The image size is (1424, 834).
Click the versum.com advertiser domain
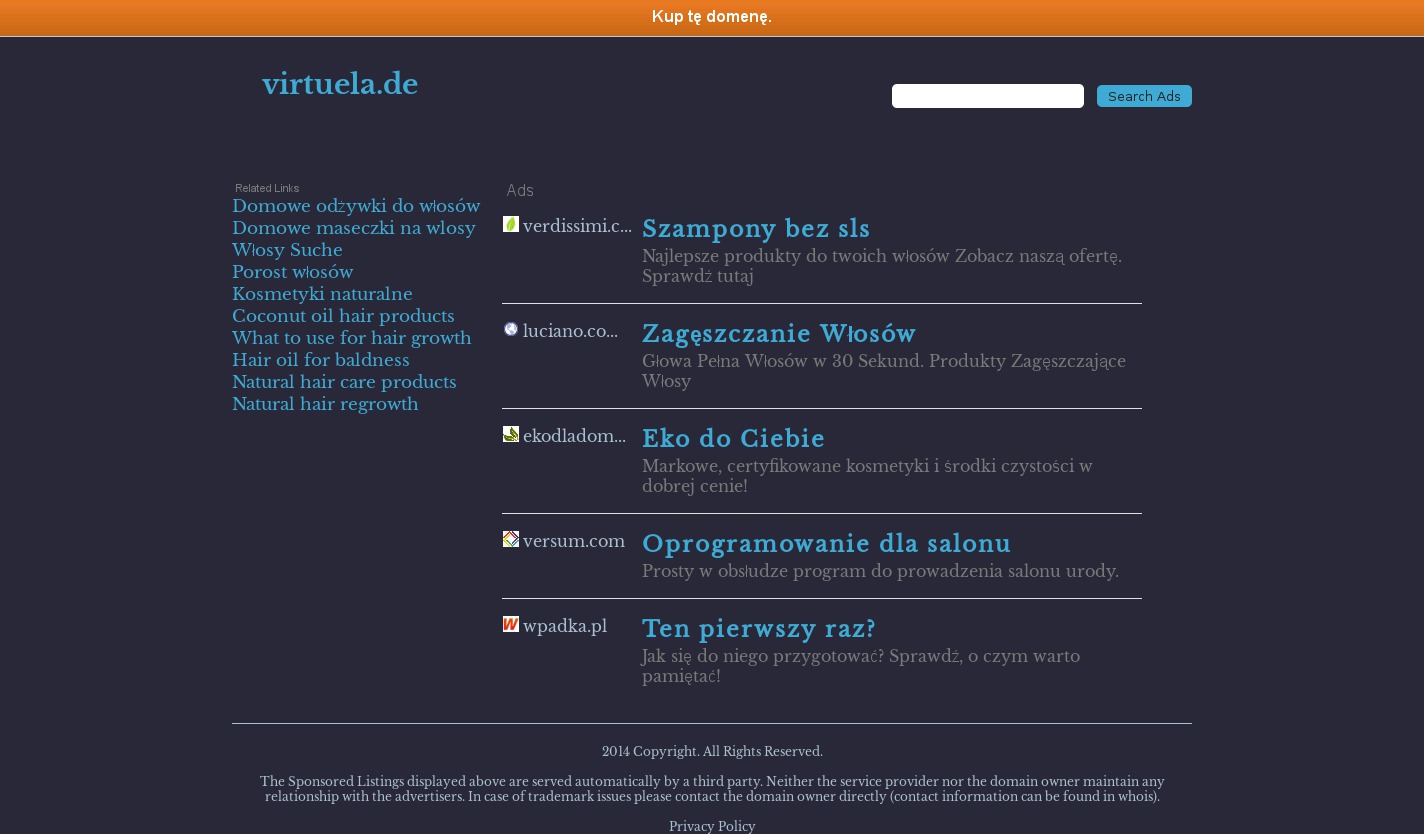click(574, 541)
